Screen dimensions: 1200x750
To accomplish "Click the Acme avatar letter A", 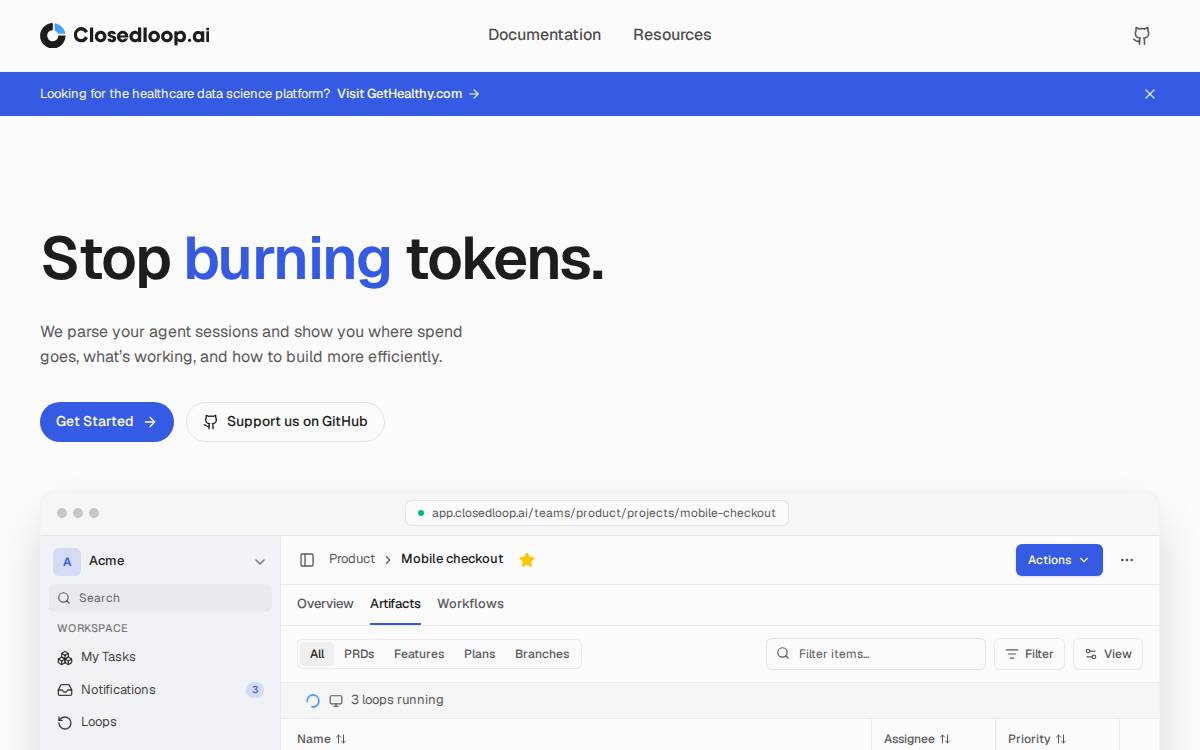I will [67, 561].
